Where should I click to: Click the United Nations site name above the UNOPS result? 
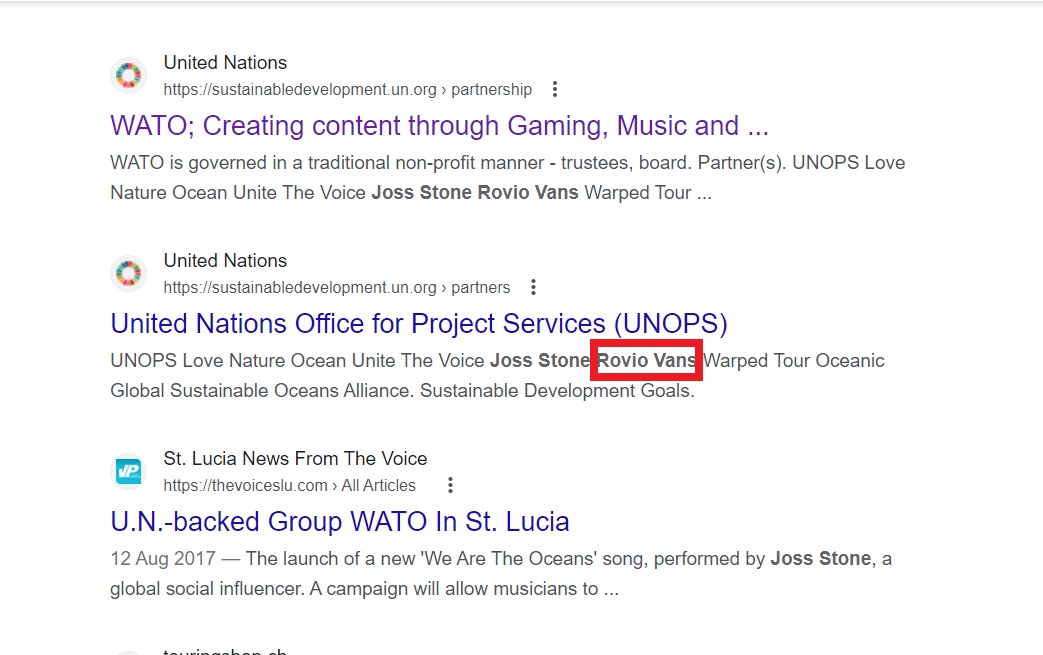point(225,261)
